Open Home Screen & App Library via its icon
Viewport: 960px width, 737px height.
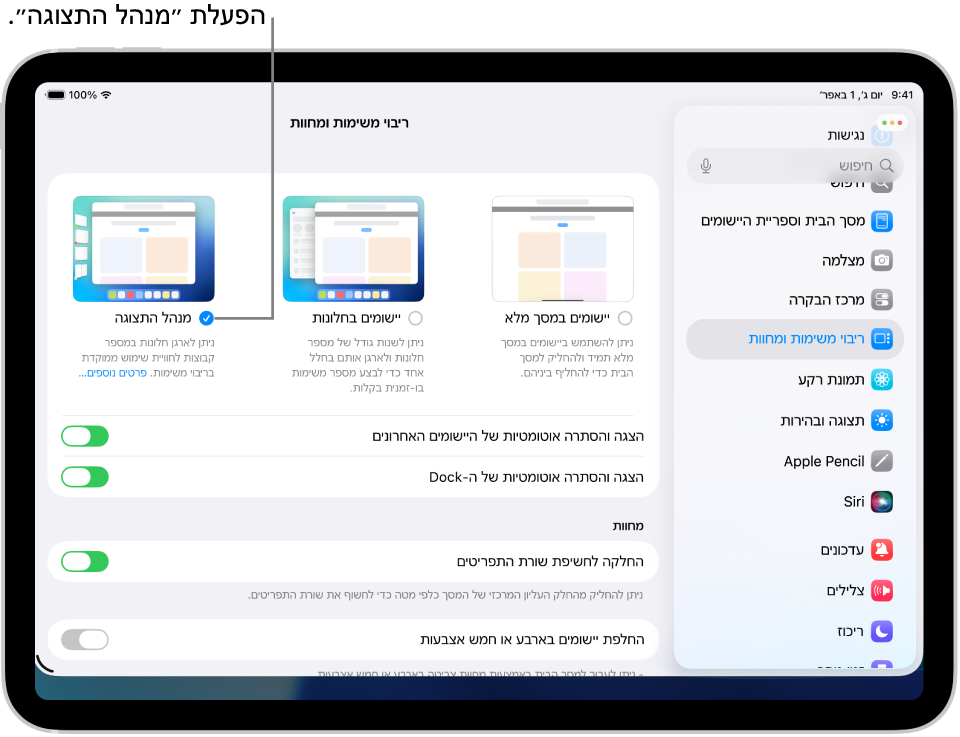[881, 221]
